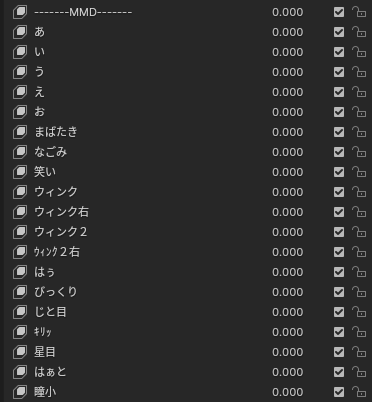Image resolution: width=372 pixels, height=402 pixels.
Task: Click lock icon on the MMD separator row
Action: click(x=359, y=12)
